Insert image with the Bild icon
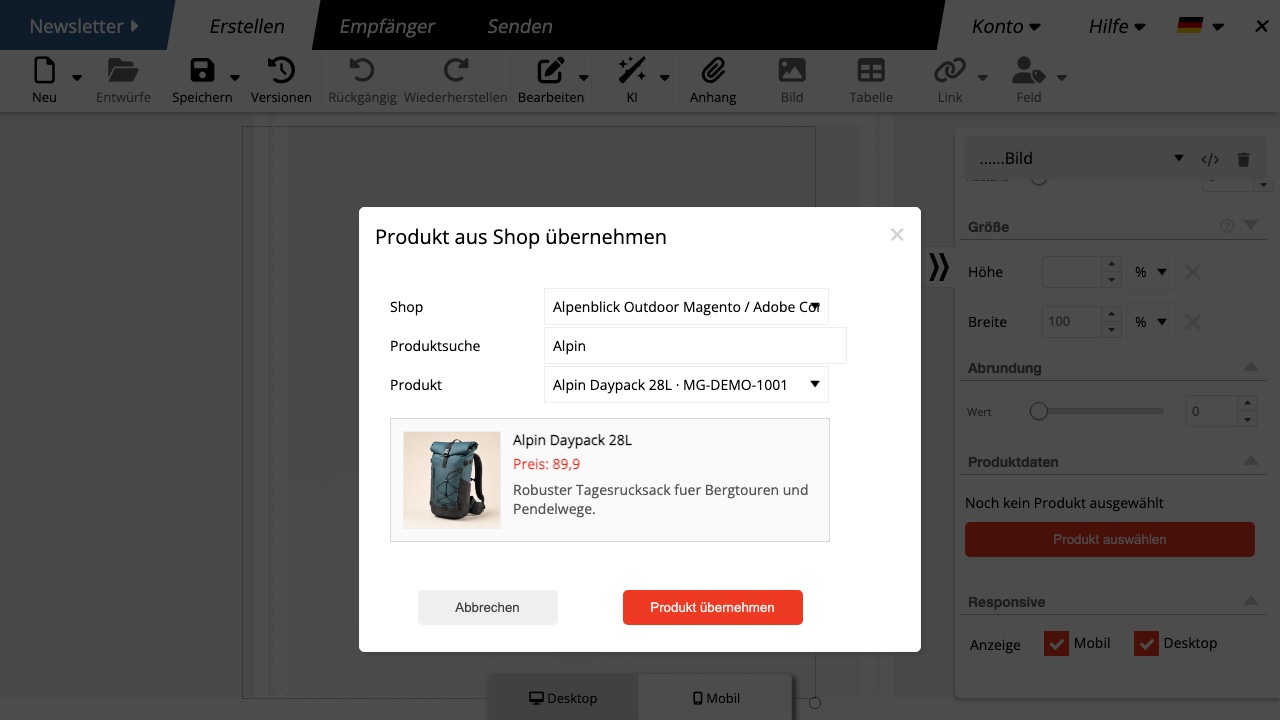Image resolution: width=1280 pixels, height=720 pixels. [792, 70]
